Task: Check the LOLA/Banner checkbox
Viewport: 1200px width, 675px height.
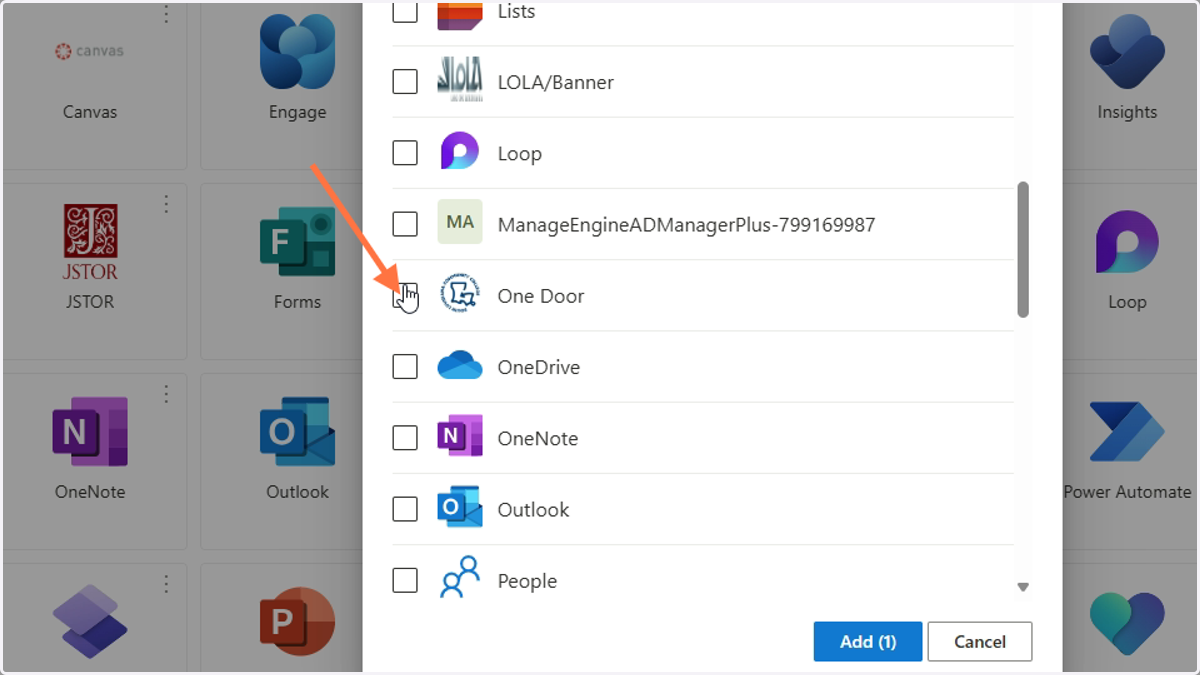Action: pos(405,82)
